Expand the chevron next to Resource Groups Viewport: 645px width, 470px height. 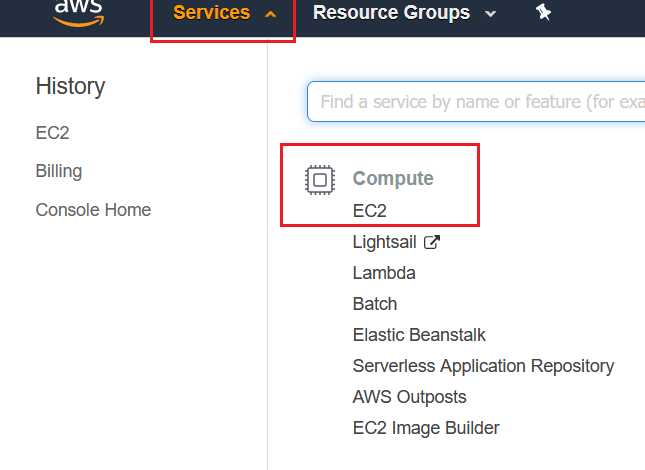point(490,14)
